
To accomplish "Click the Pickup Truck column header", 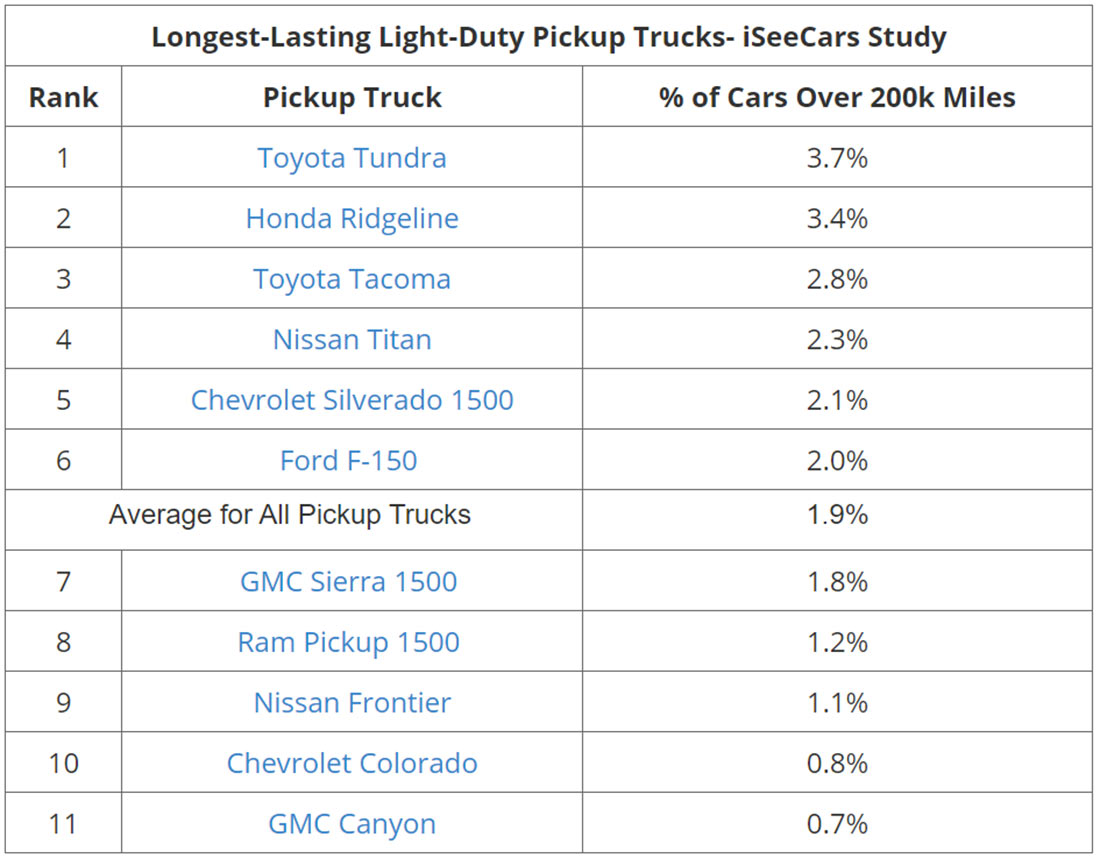I will point(352,97).
